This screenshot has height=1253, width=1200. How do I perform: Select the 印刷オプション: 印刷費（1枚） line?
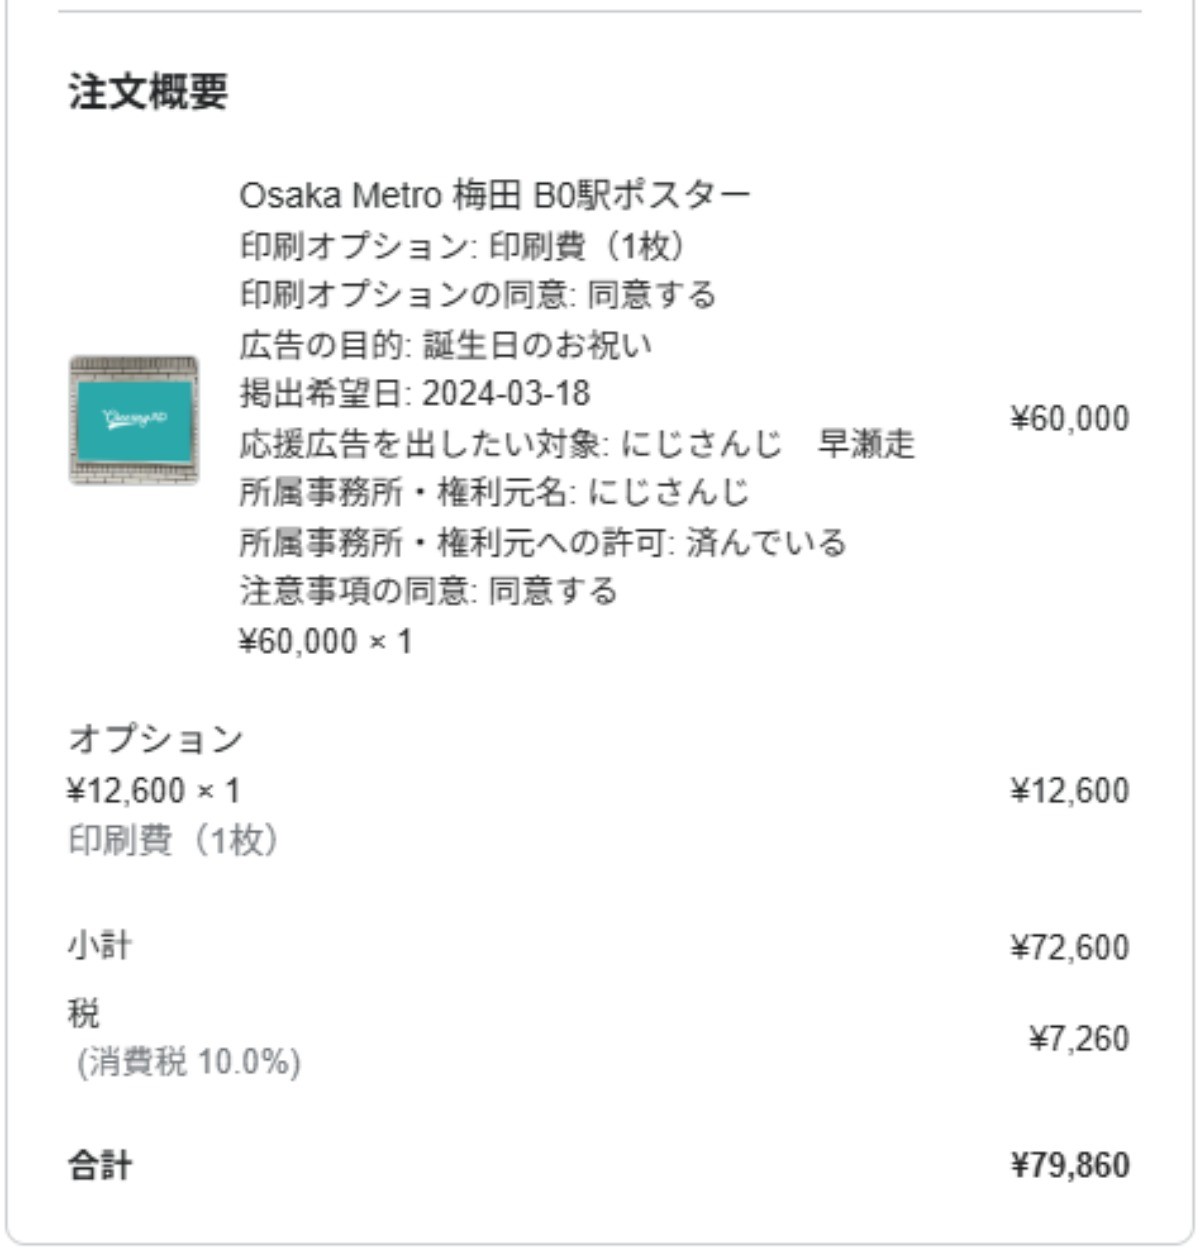[461, 245]
